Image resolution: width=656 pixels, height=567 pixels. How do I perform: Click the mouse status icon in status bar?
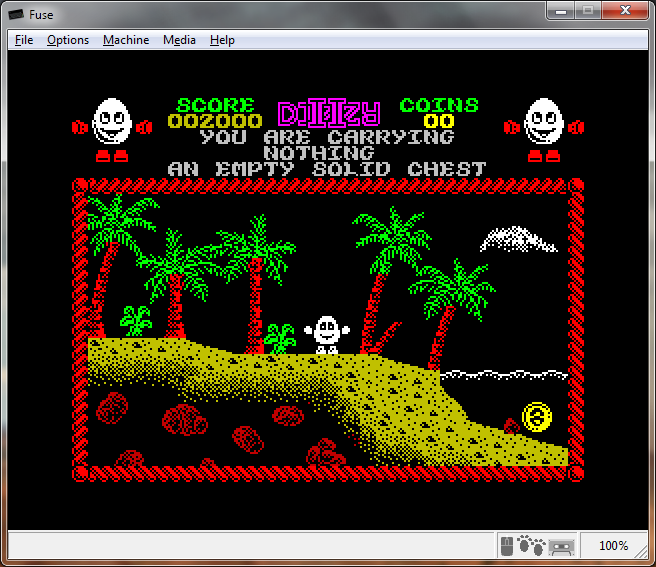click(507, 546)
